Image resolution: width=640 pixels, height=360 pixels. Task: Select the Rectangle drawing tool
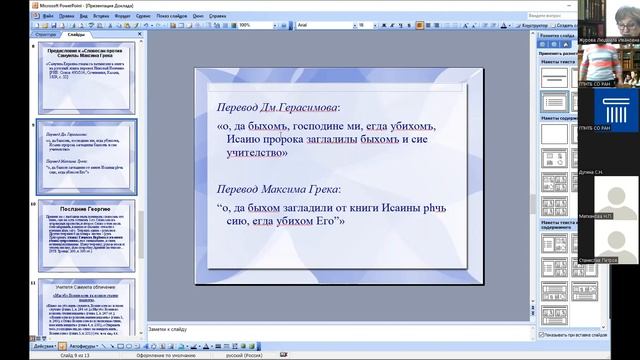(x=120, y=346)
